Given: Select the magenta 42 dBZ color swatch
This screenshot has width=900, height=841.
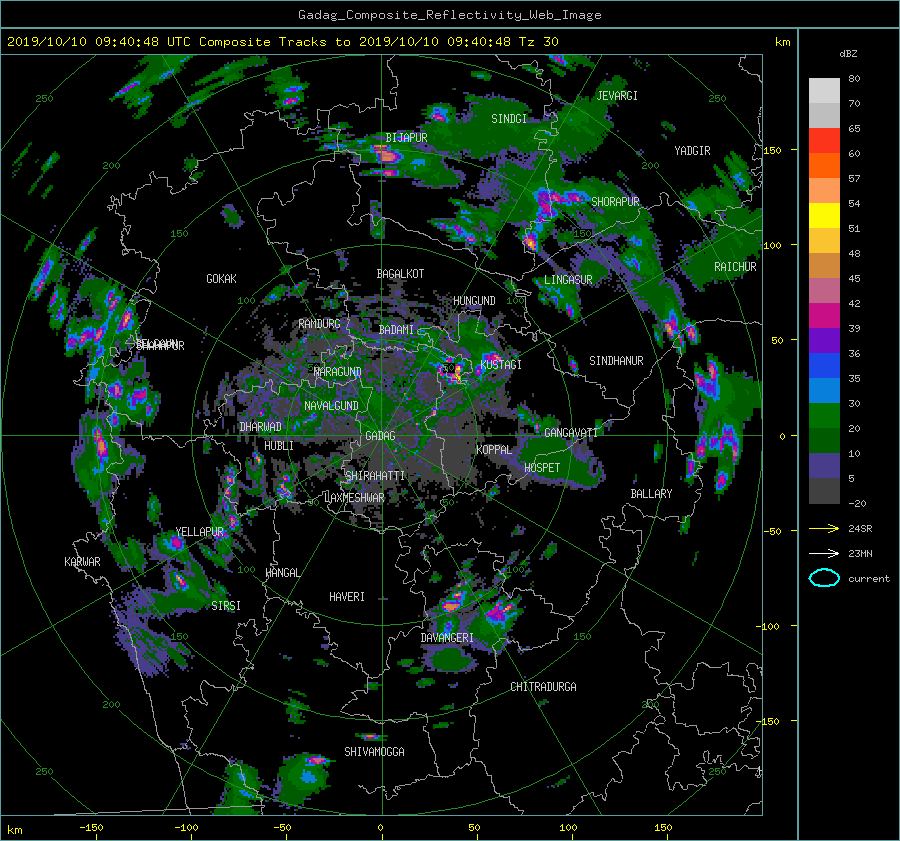Looking at the screenshot, I should click(824, 315).
